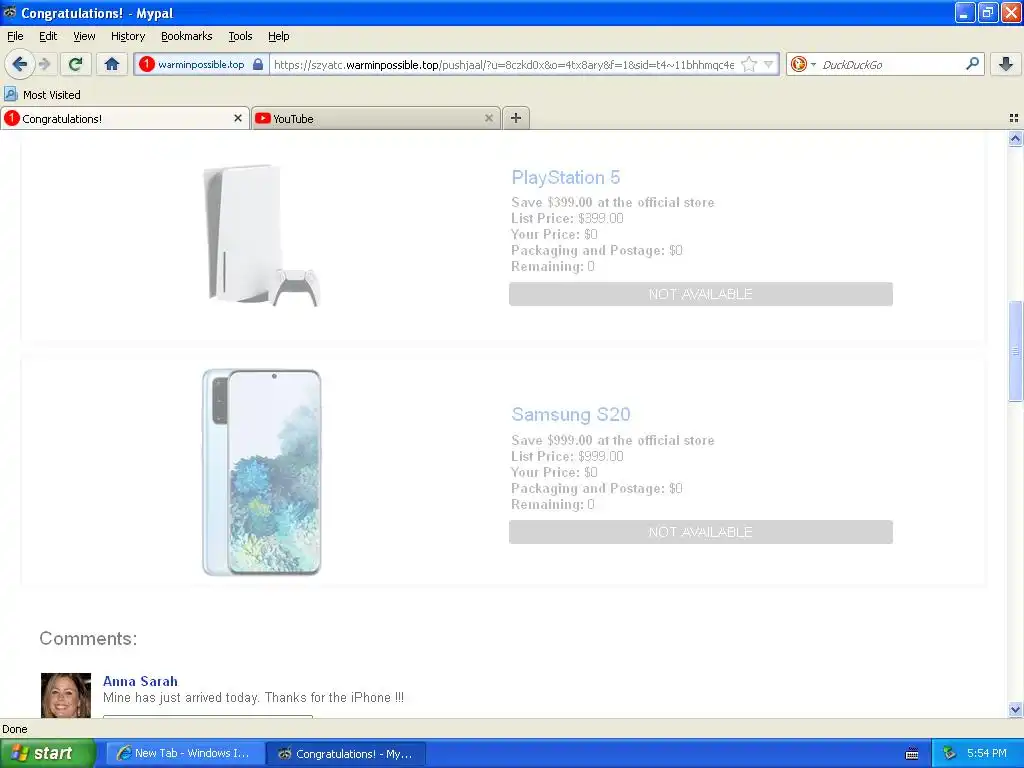
Task: Click PlayStation 5 NOT AVAILABLE button
Action: click(x=701, y=294)
